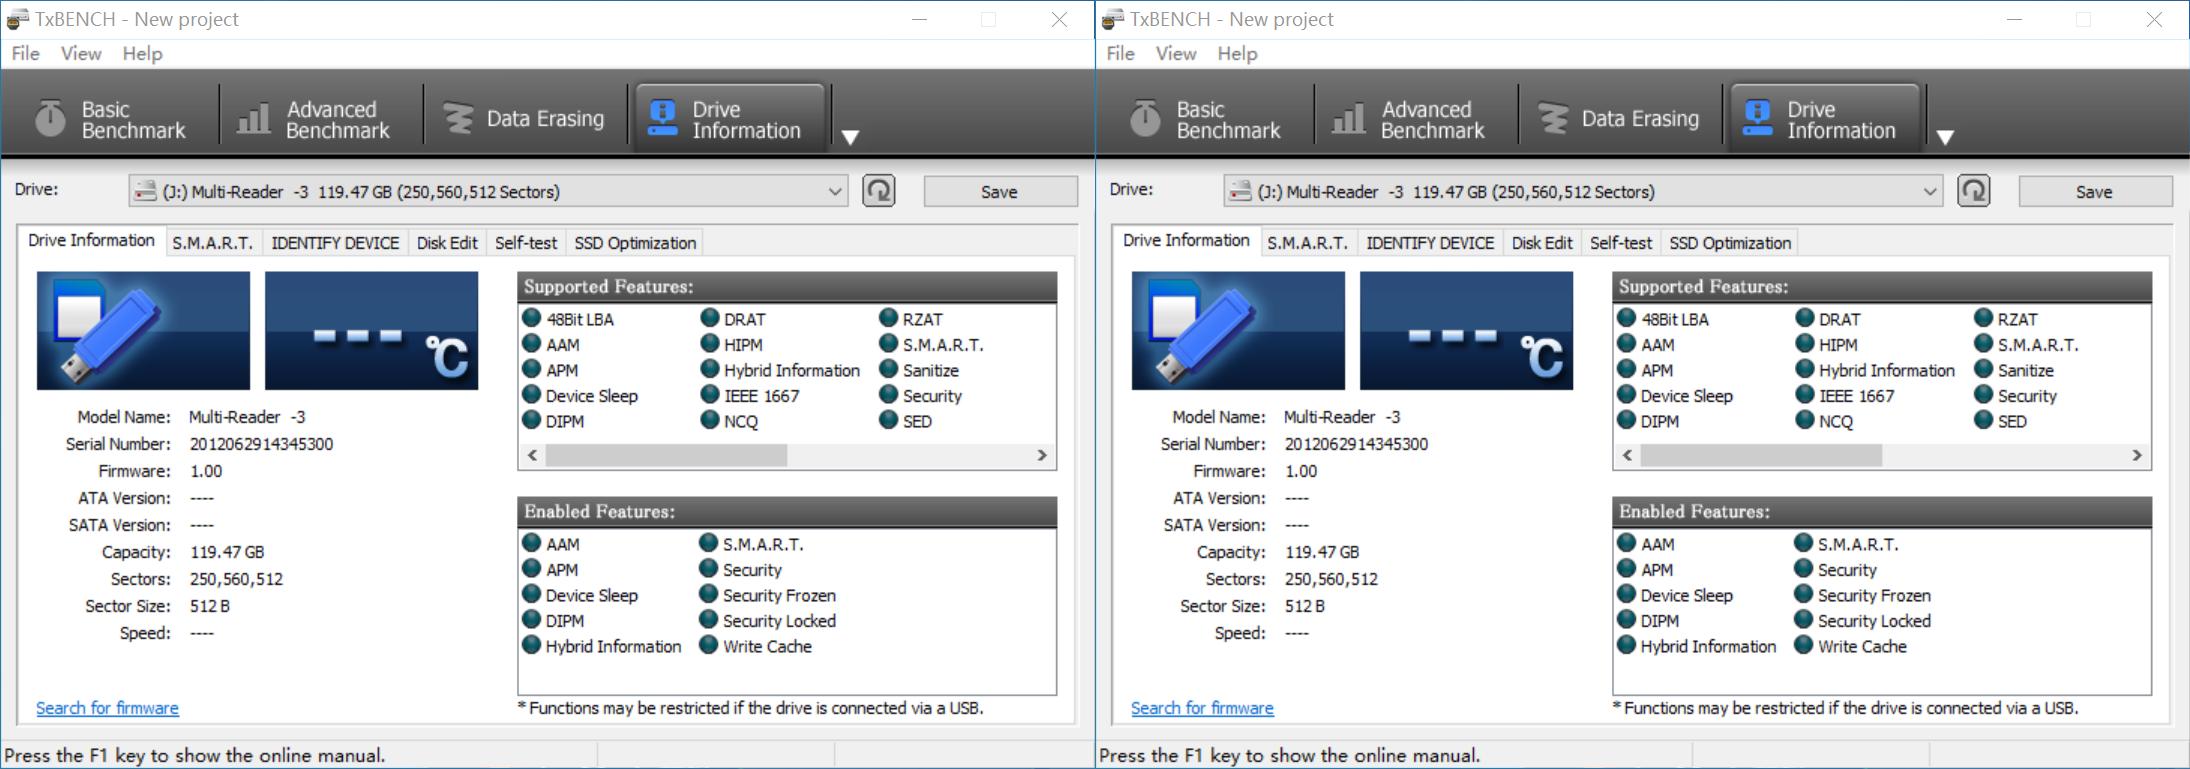Open Help menu in right window
This screenshot has width=2190, height=769.
pos(1237,54)
